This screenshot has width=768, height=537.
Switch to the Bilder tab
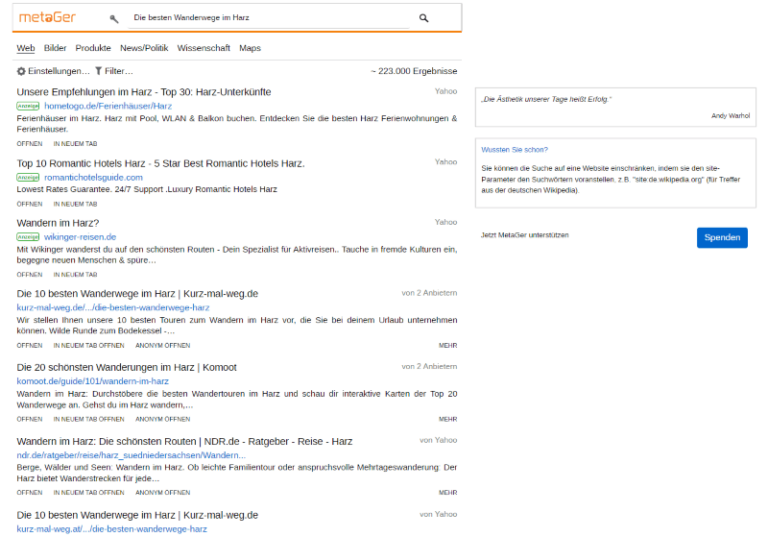55,48
